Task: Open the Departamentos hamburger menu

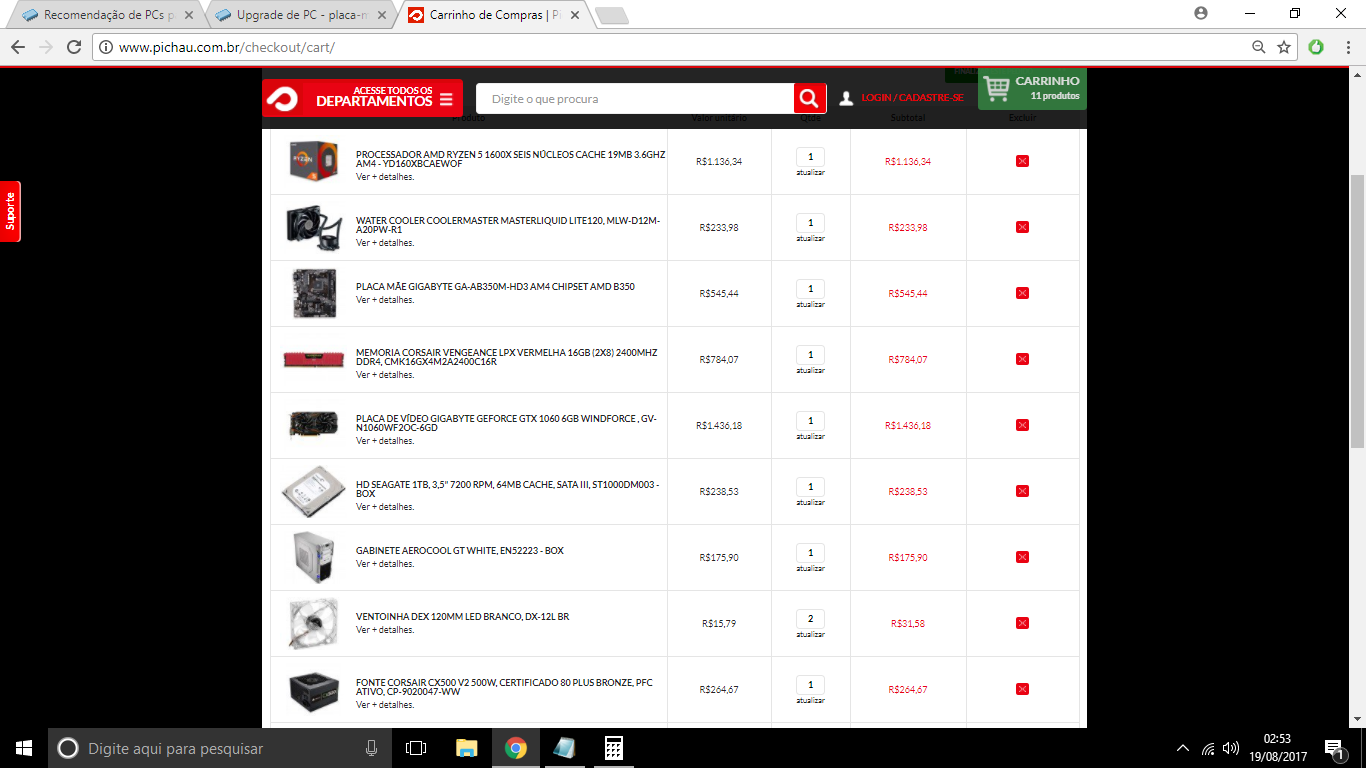Action: coord(446,100)
